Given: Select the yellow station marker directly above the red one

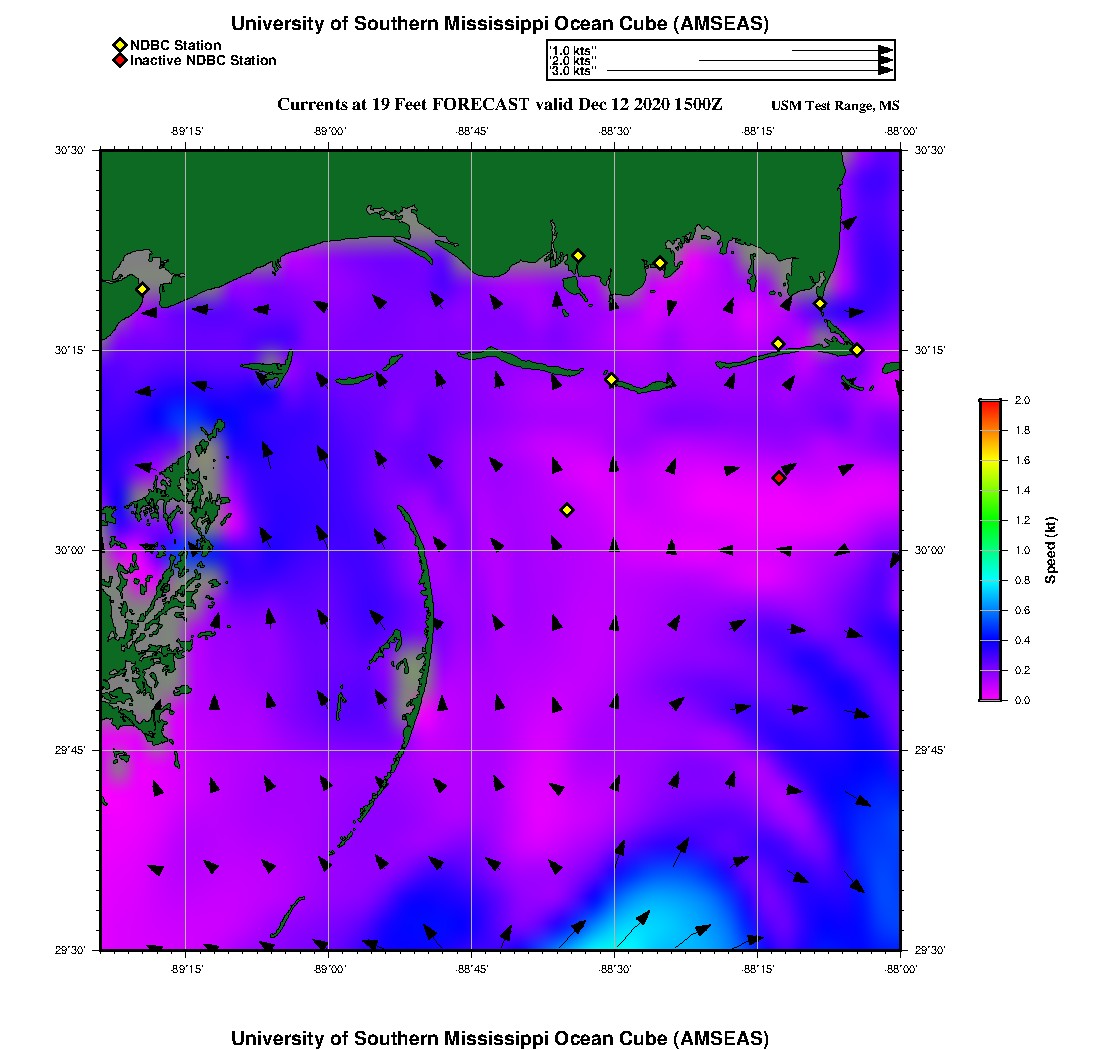Looking at the screenshot, I should (x=778, y=344).
